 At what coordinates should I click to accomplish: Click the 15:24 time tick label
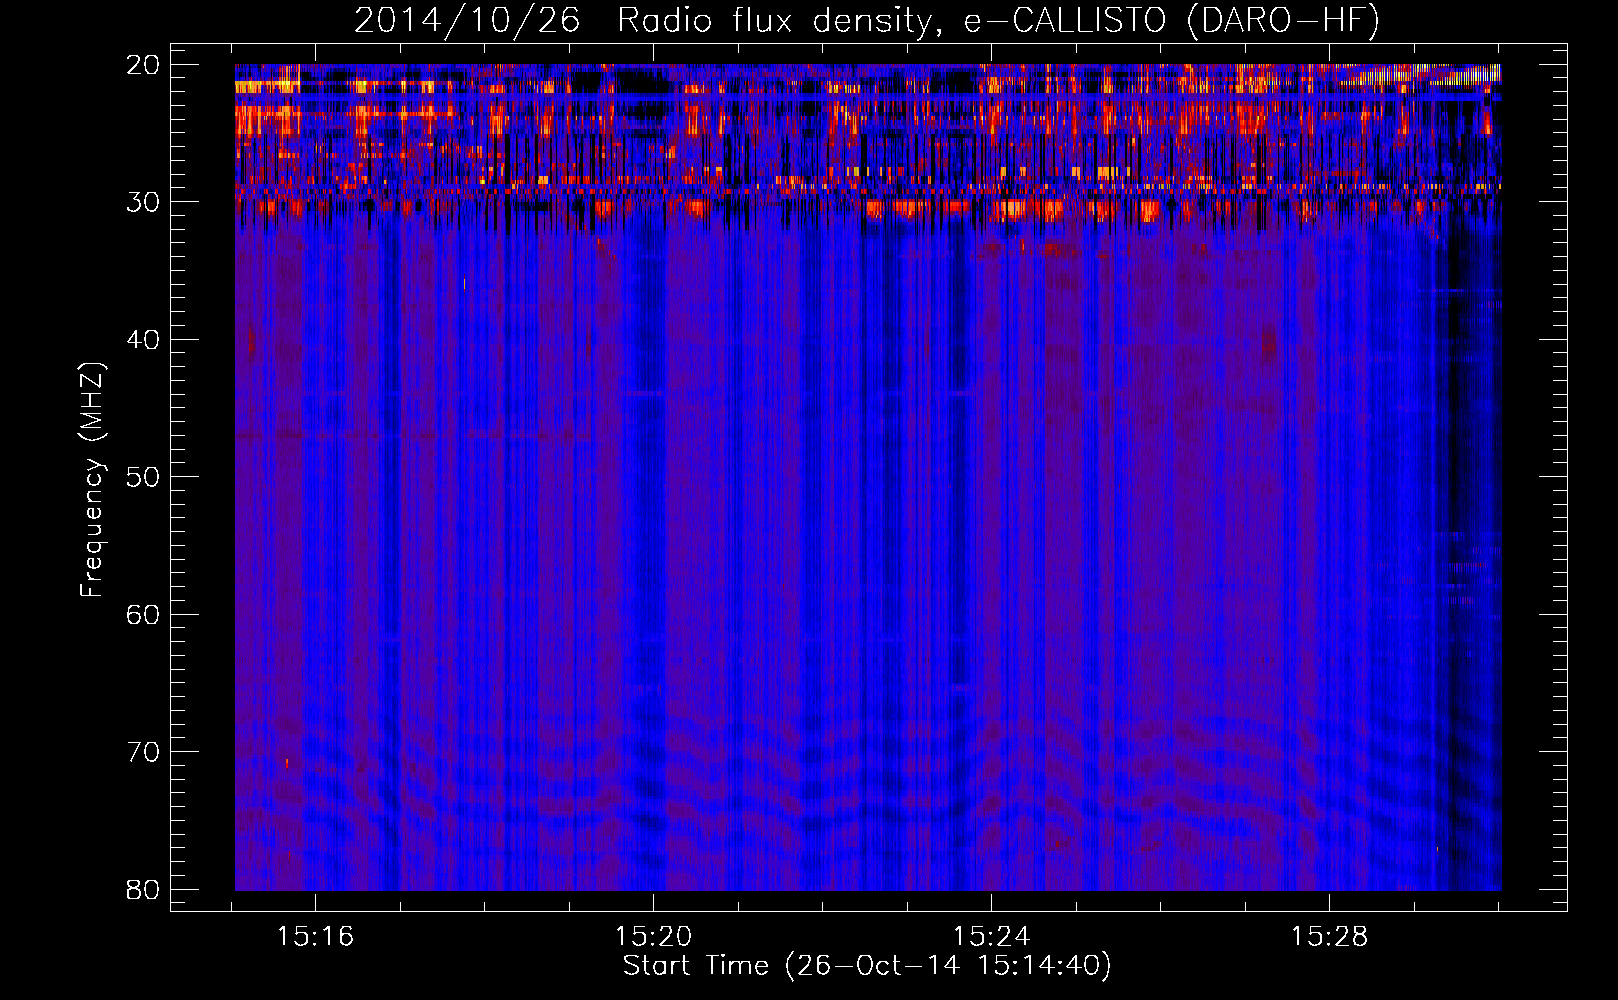991,937
